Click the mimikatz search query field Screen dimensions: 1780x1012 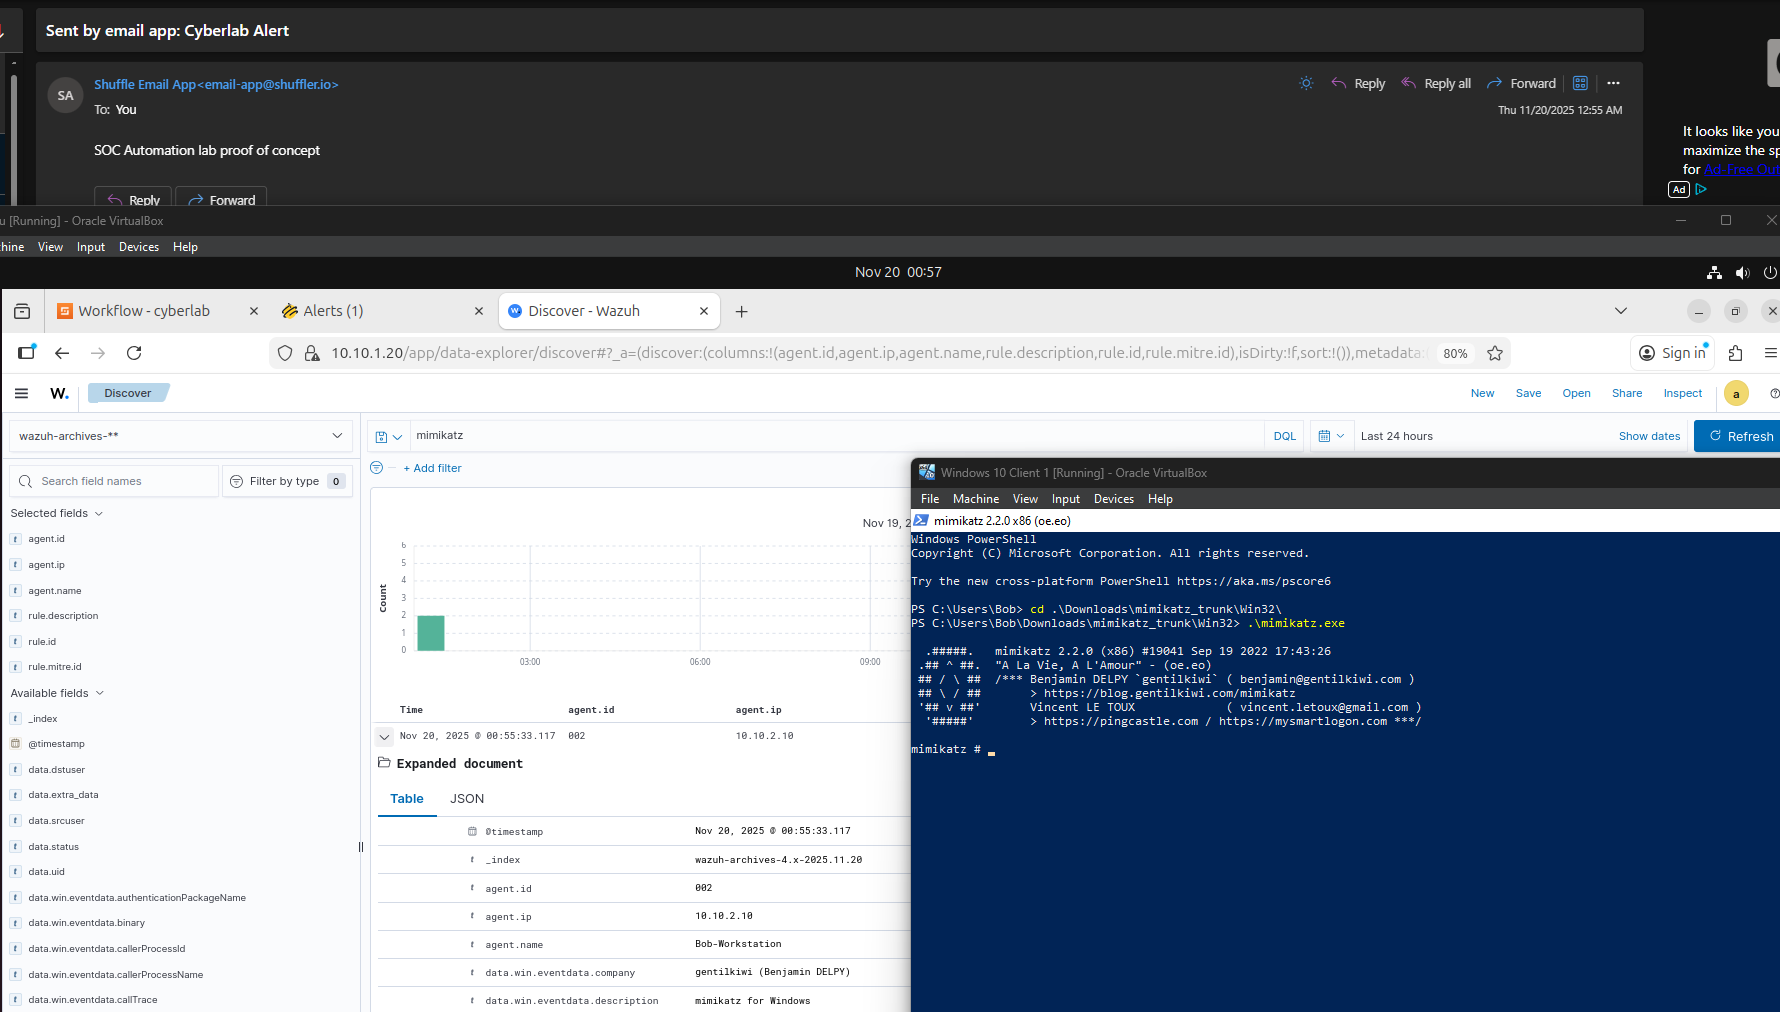pyautogui.click(x=830, y=436)
